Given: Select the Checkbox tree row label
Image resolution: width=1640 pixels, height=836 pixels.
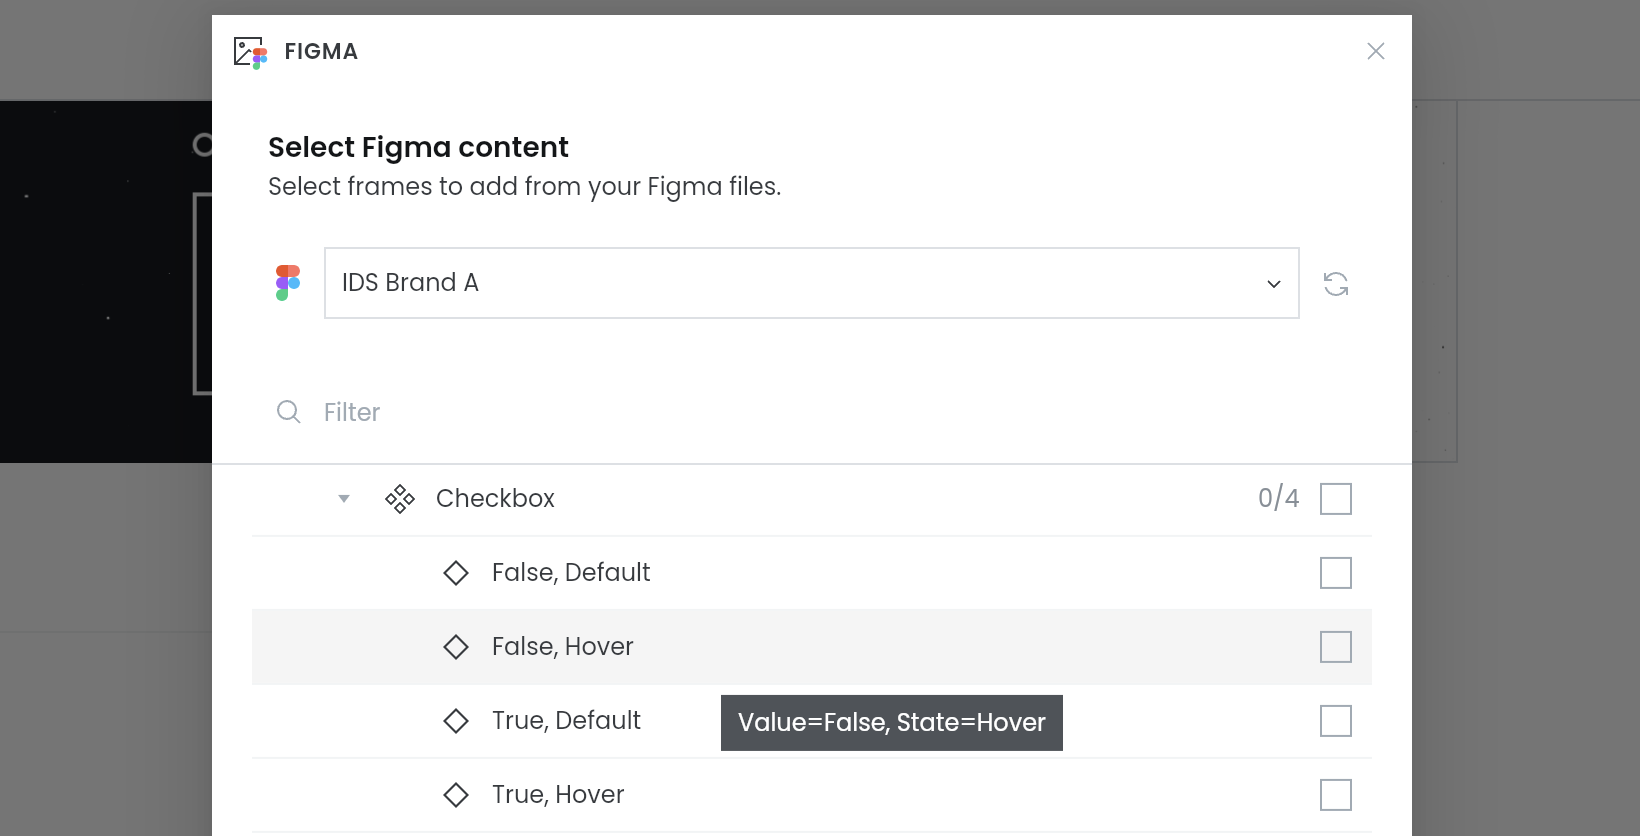Looking at the screenshot, I should click(x=495, y=498).
